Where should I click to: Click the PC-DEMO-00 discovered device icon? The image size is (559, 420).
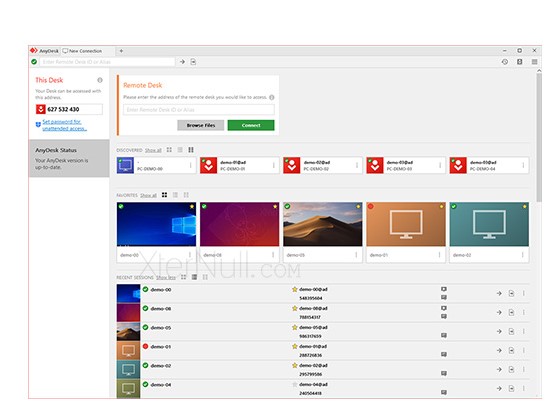[x=125, y=165]
